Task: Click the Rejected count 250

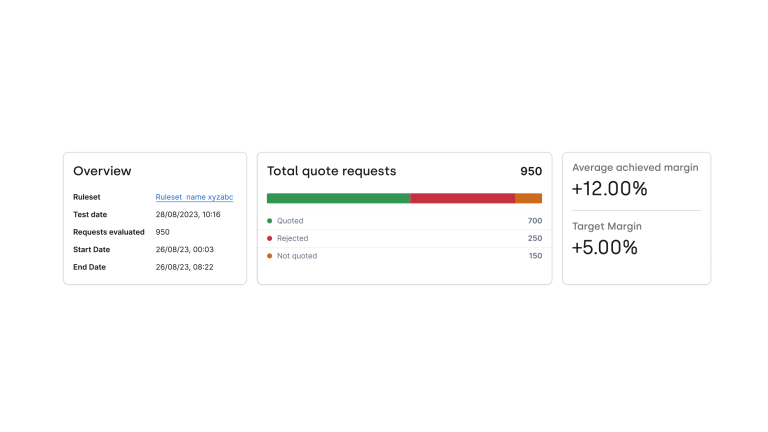Action: pos(535,239)
